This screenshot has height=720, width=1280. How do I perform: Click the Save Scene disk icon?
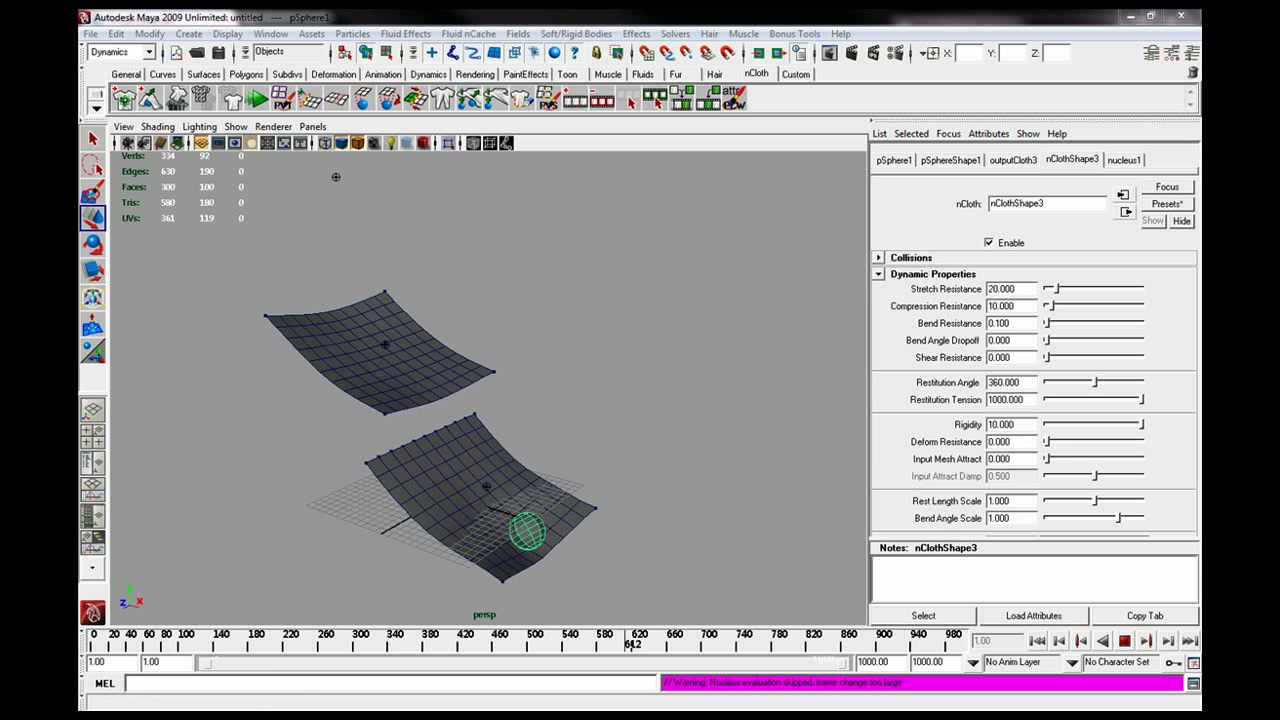(x=217, y=53)
